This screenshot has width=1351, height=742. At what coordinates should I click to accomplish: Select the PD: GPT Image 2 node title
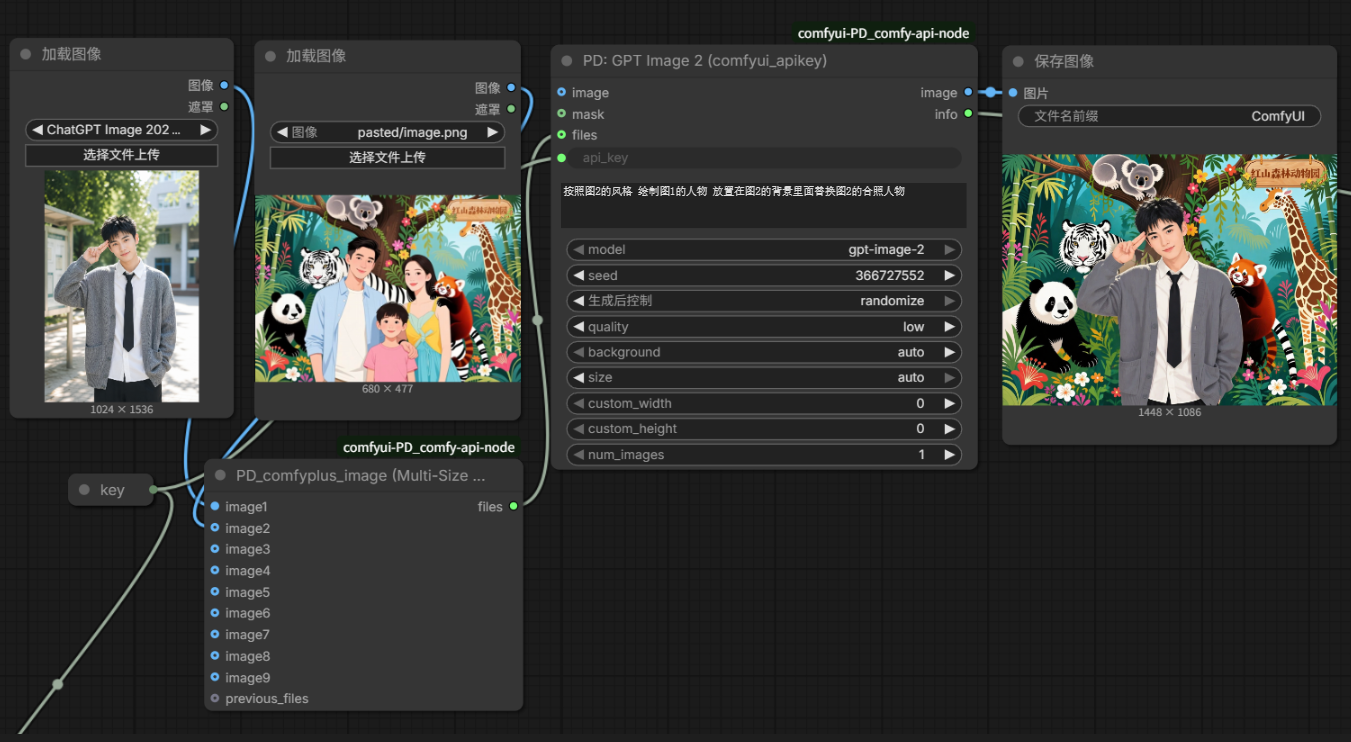705,61
